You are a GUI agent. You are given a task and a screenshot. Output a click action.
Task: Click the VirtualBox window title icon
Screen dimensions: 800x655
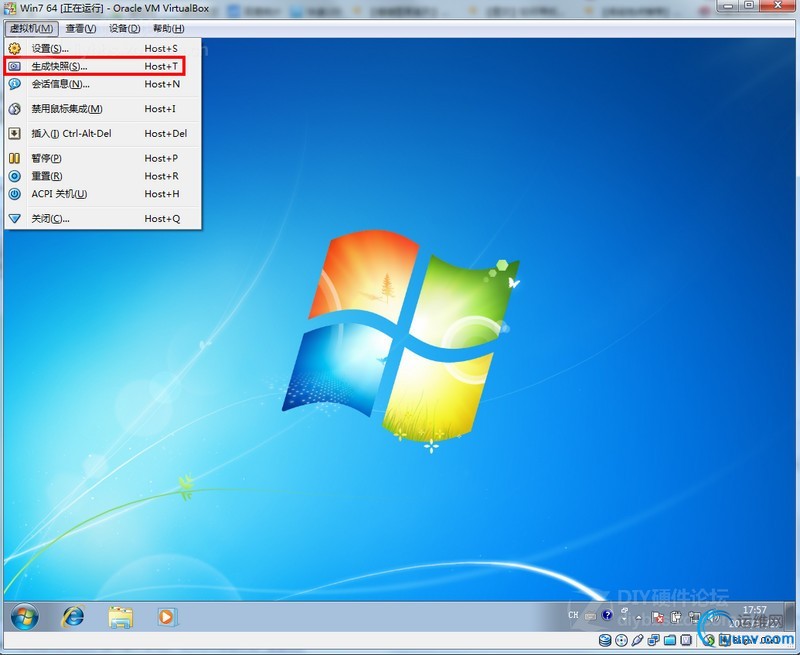click(x=10, y=8)
